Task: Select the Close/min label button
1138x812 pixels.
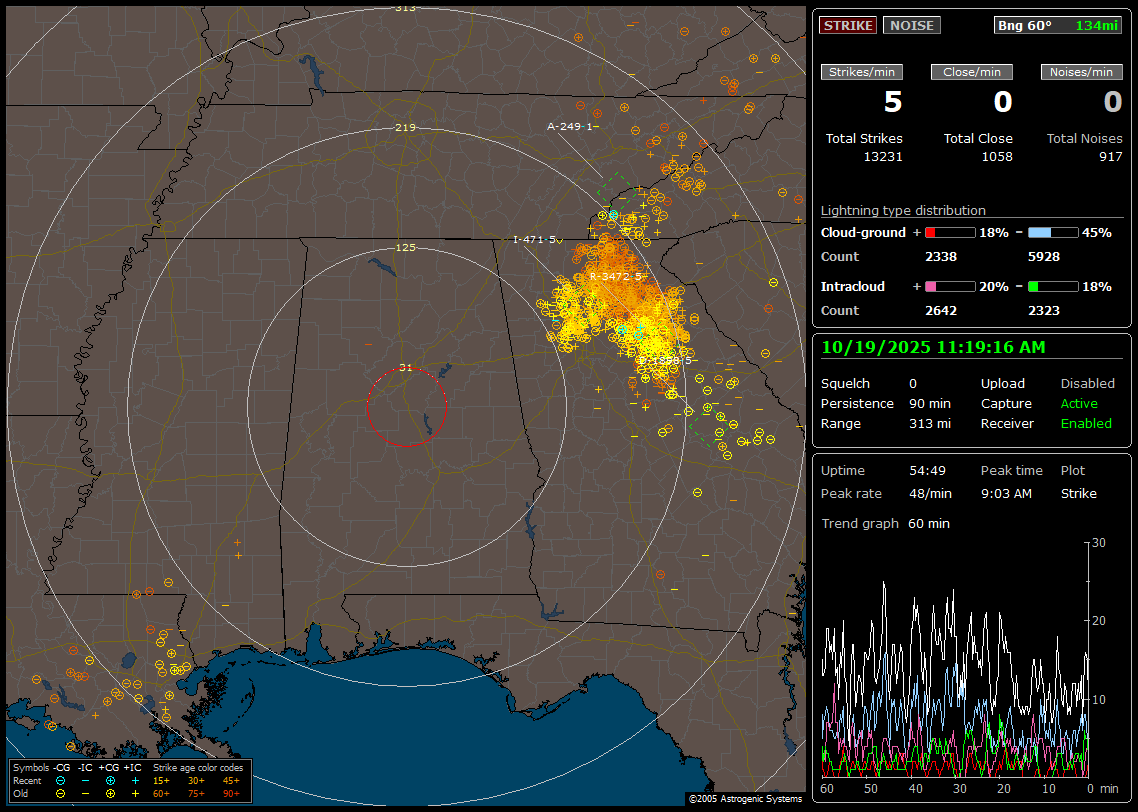Action: tap(972, 72)
